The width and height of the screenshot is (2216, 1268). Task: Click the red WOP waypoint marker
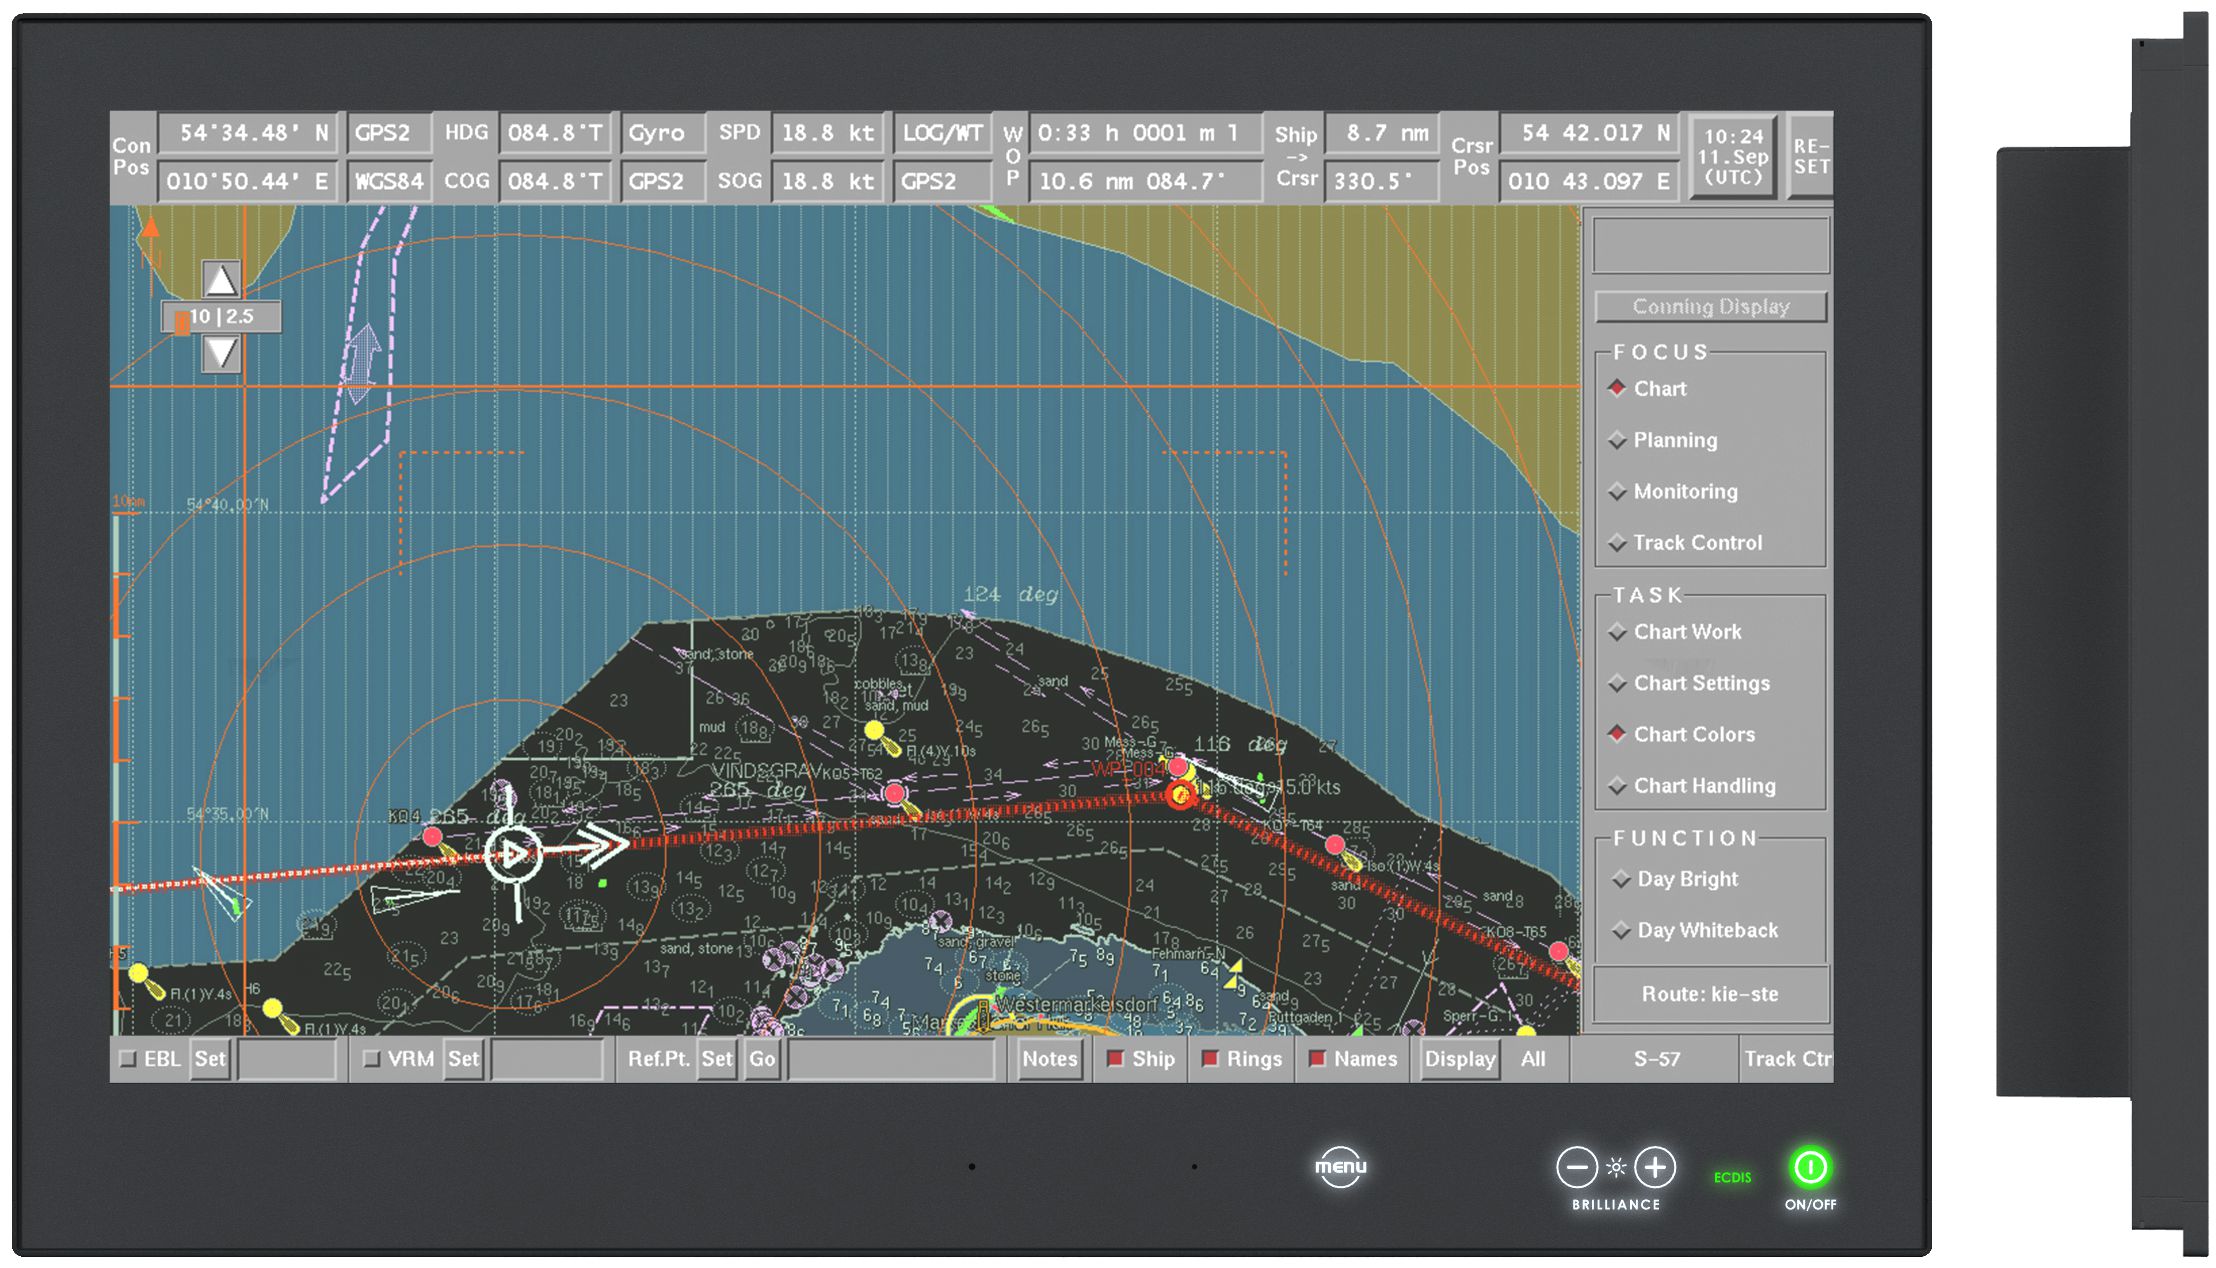pyautogui.click(x=1181, y=795)
